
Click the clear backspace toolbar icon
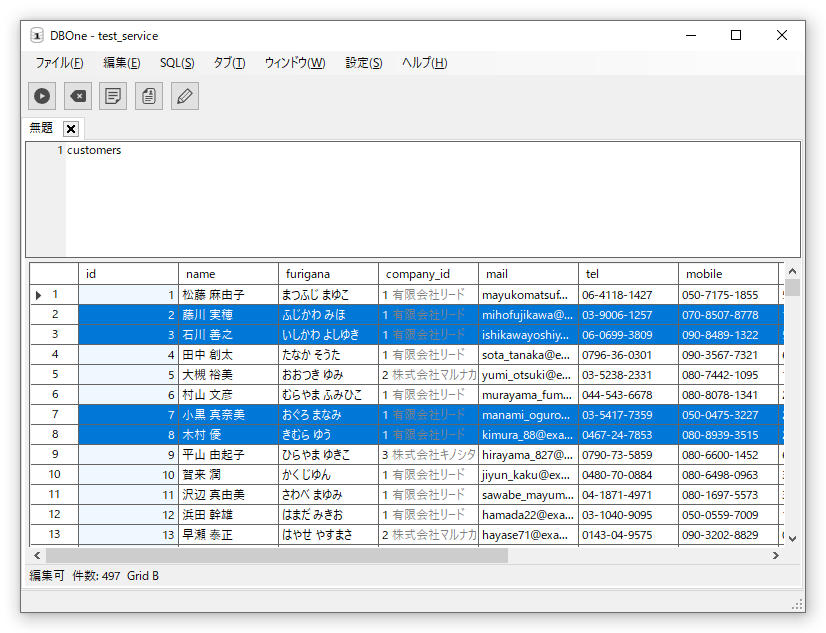78,96
